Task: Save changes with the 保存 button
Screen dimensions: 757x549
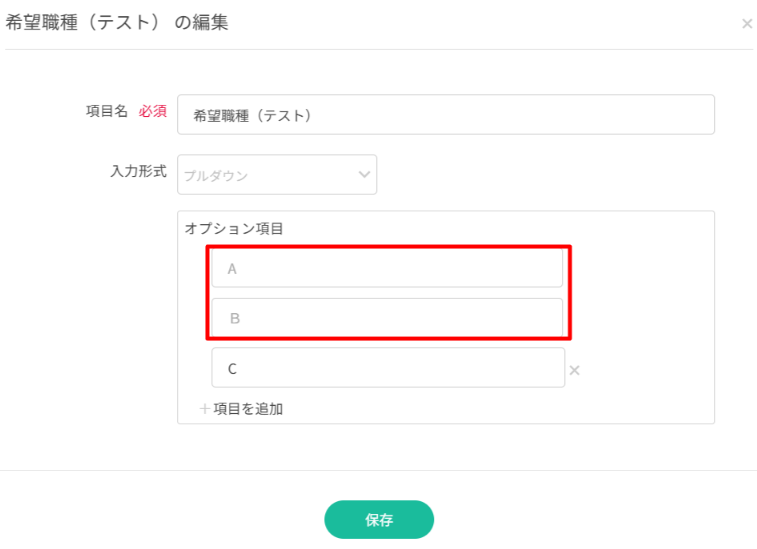Action: coord(379,520)
